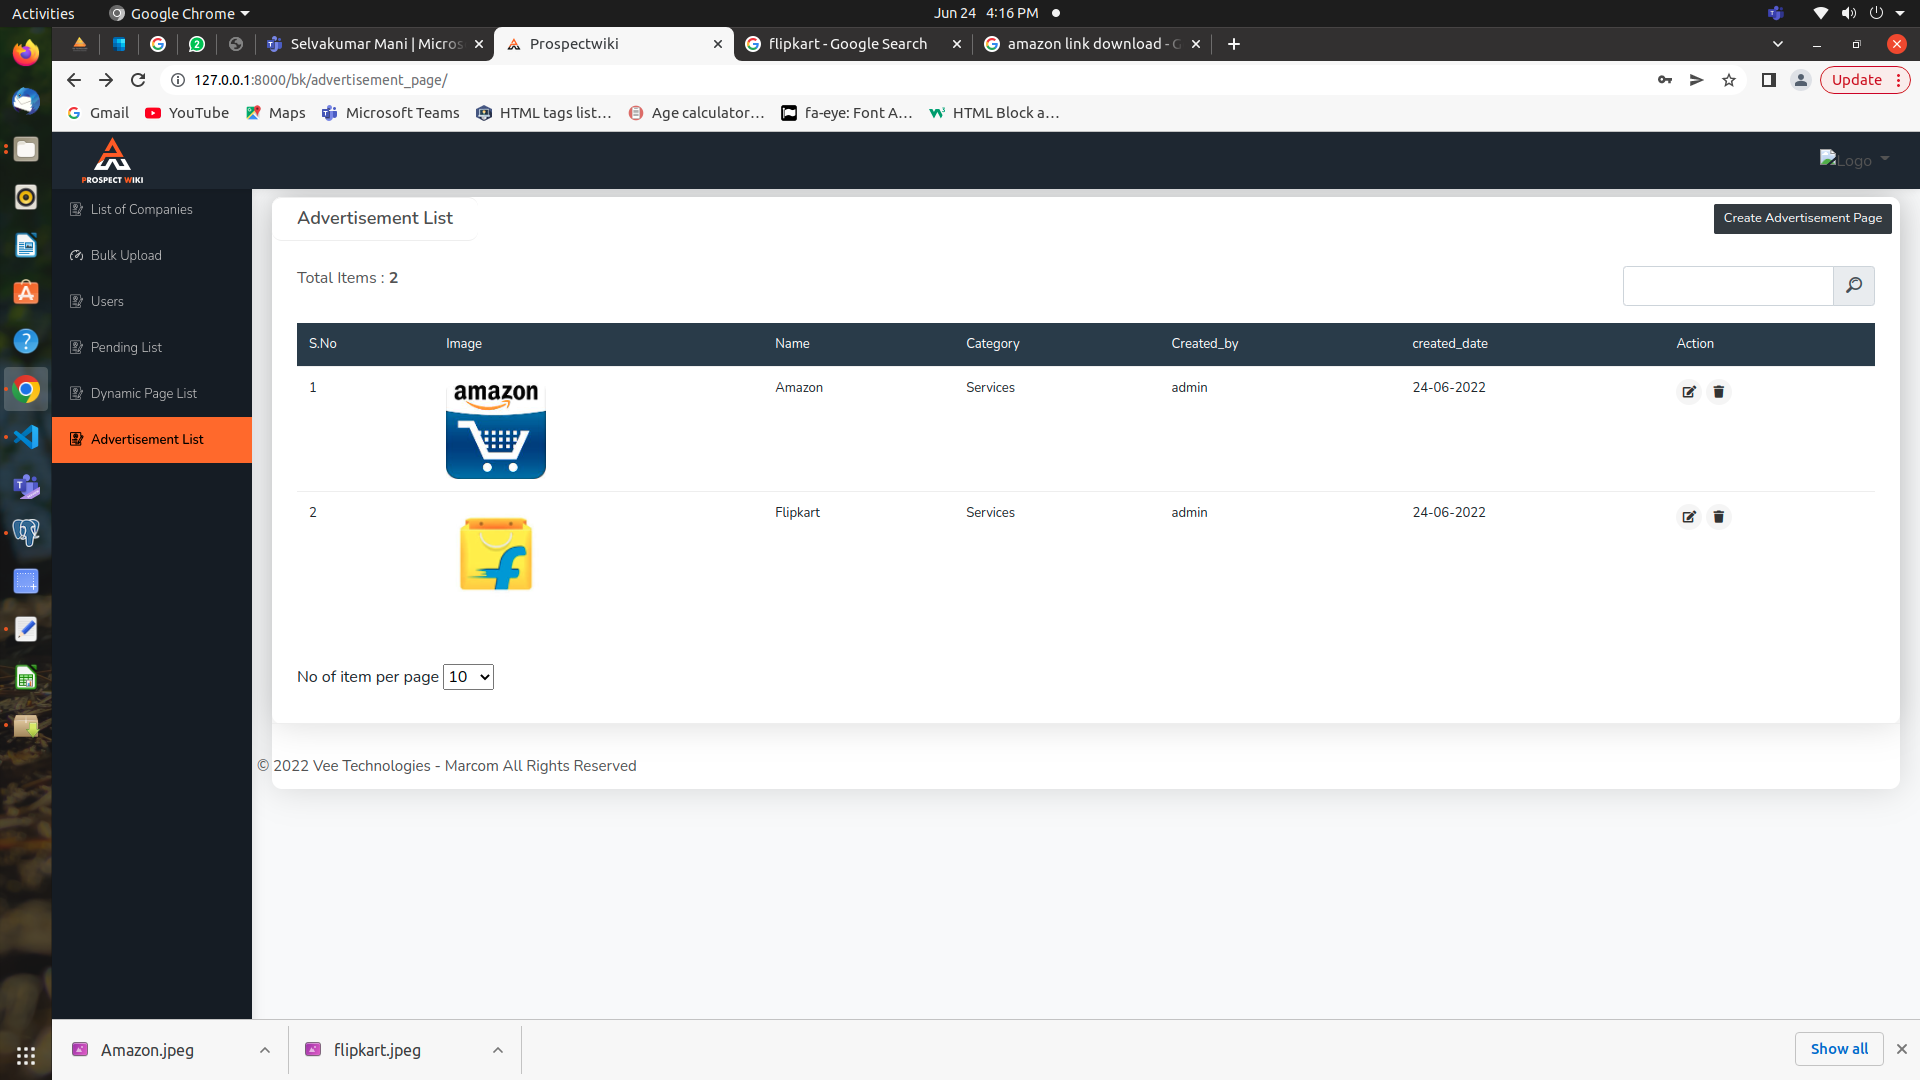Open the system status menu arrow
Image resolution: width=1920 pixels, height=1080 pixels.
pyautogui.click(x=1900, y=13)
